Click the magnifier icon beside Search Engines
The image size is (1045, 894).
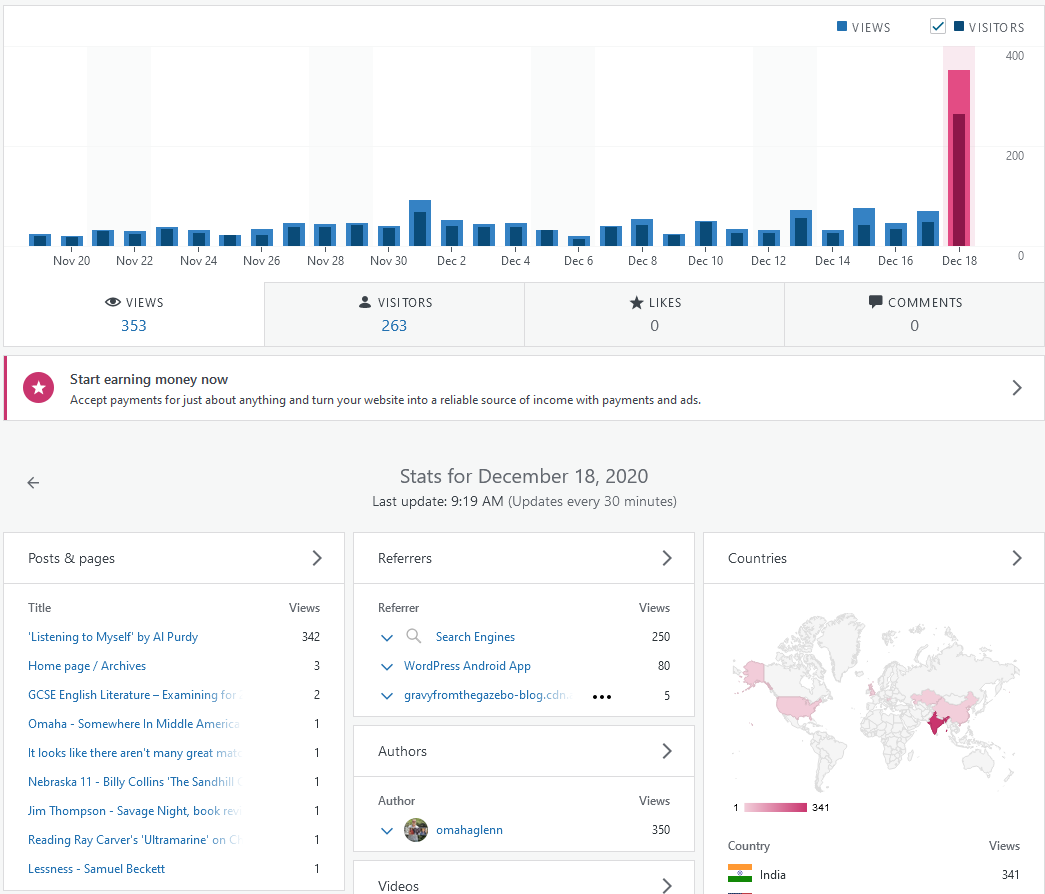[x=414, y=637]
